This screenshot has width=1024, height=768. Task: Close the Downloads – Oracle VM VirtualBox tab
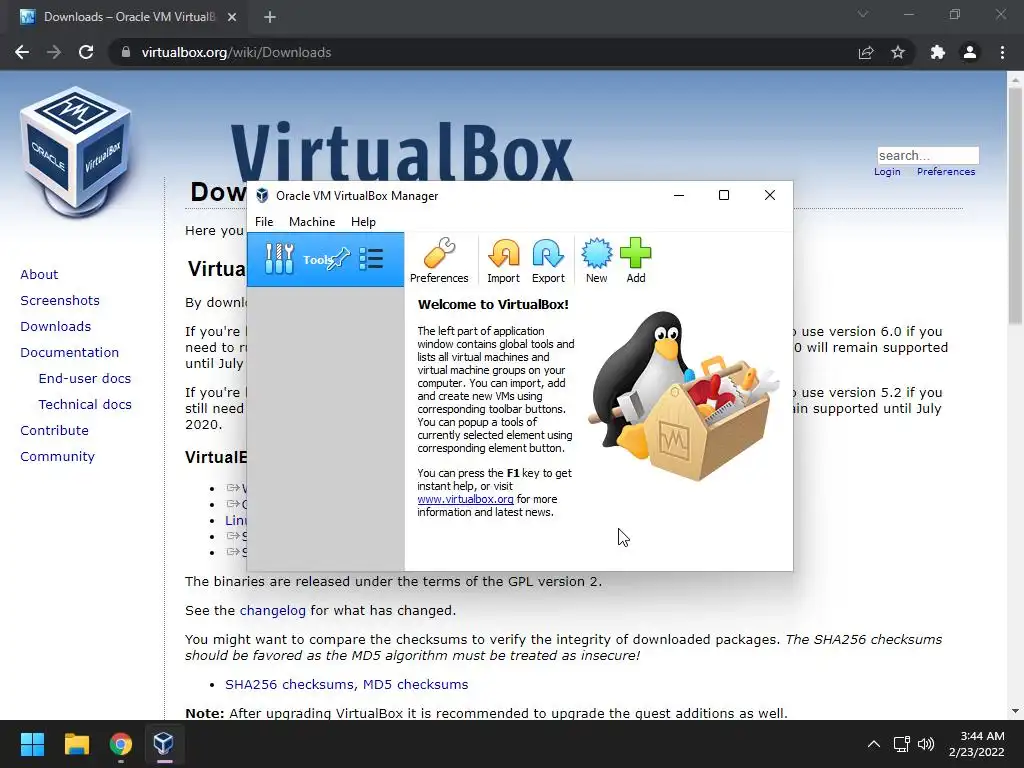tap(232, 17)
